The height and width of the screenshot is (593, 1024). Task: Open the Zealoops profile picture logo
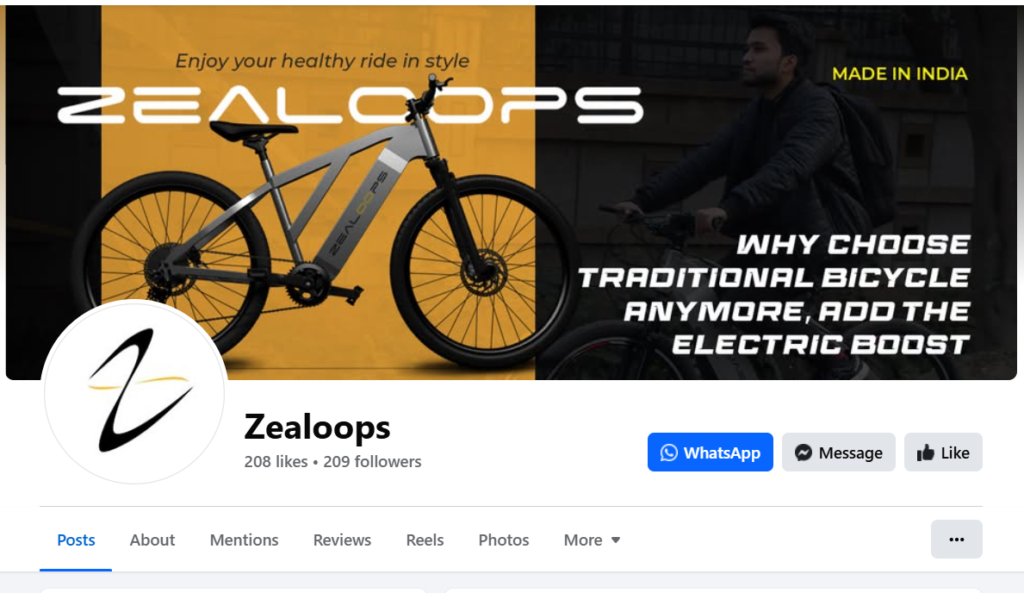point(135,391)
